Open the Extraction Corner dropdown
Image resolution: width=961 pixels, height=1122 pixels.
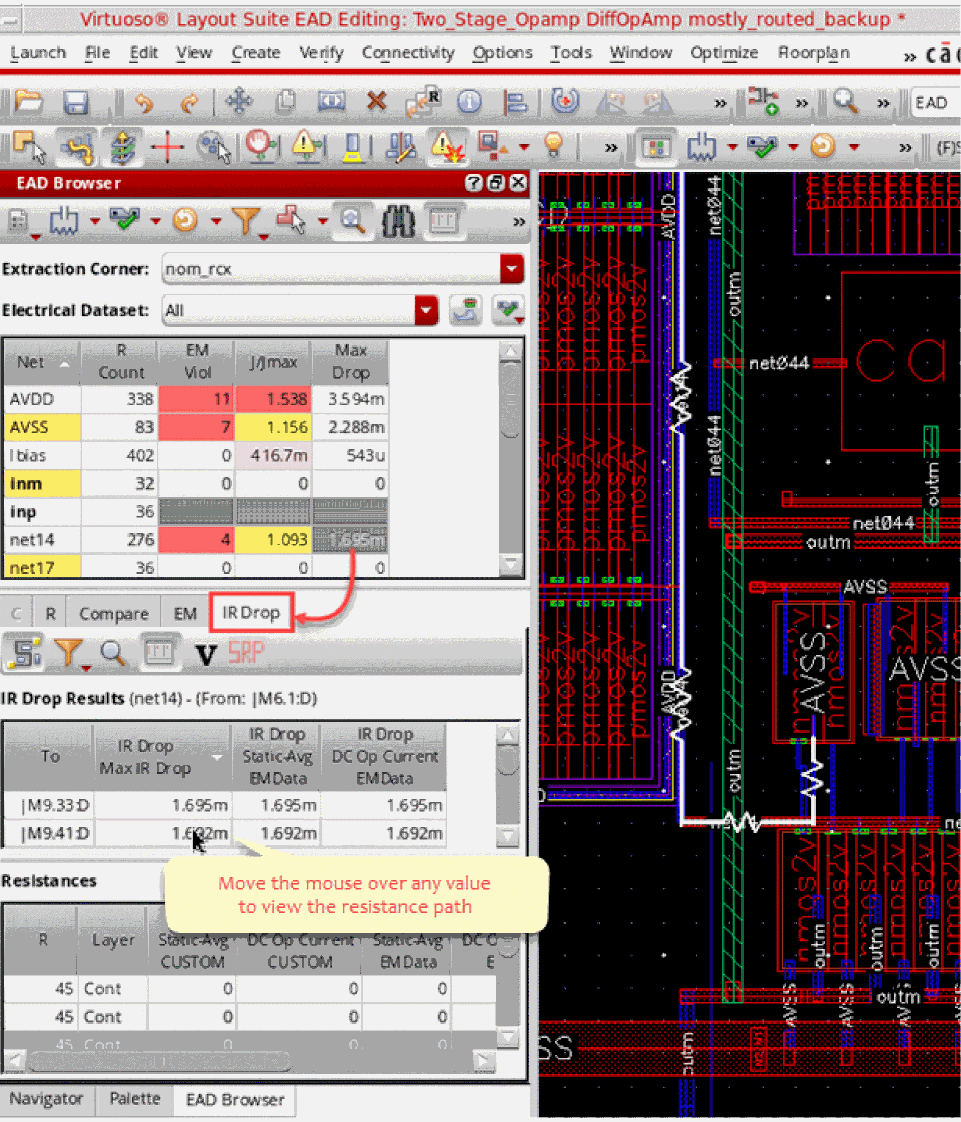pos(512,269)
